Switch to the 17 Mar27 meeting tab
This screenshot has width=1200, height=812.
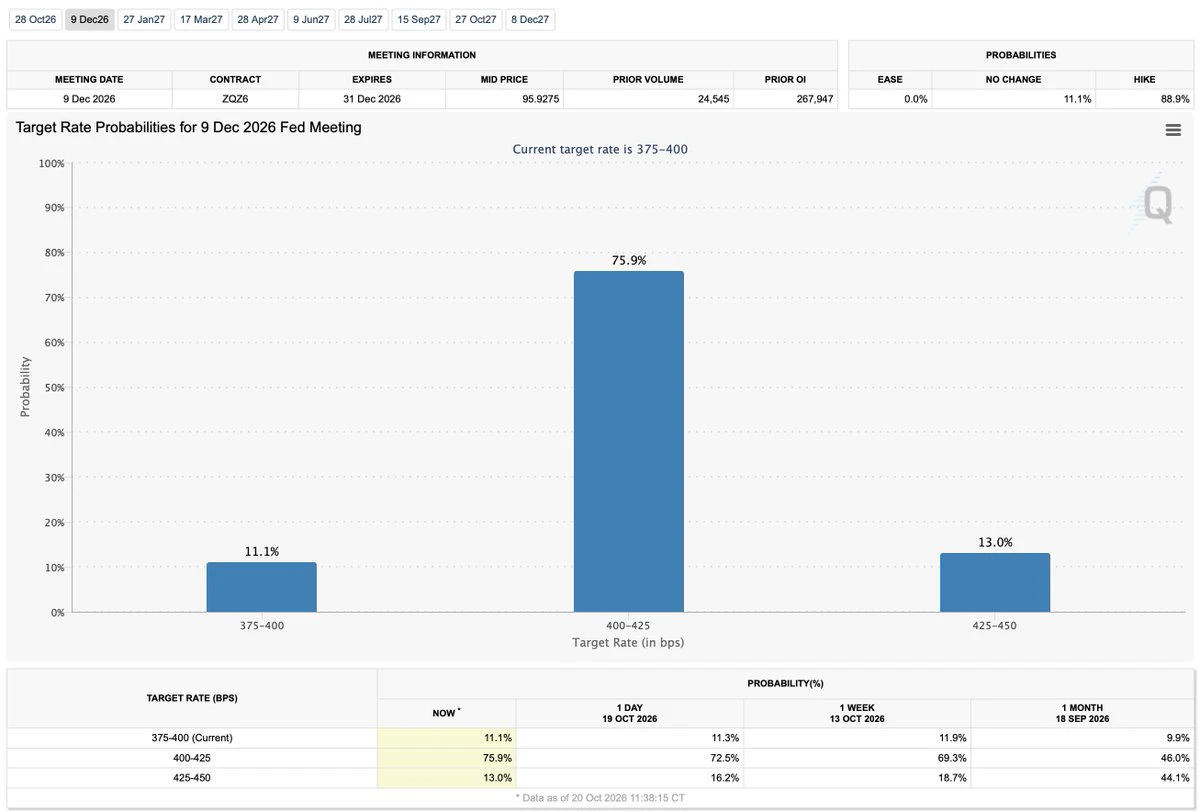pos(201,19)
